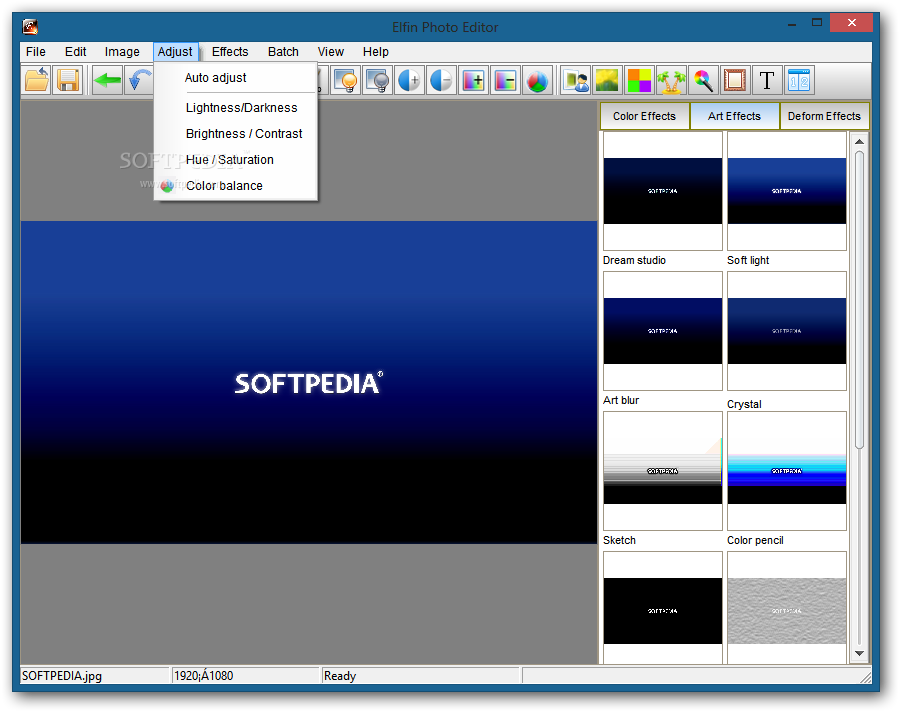
Task: Close the Elfin Photo Editor window
Action: (x=852, y=23)
